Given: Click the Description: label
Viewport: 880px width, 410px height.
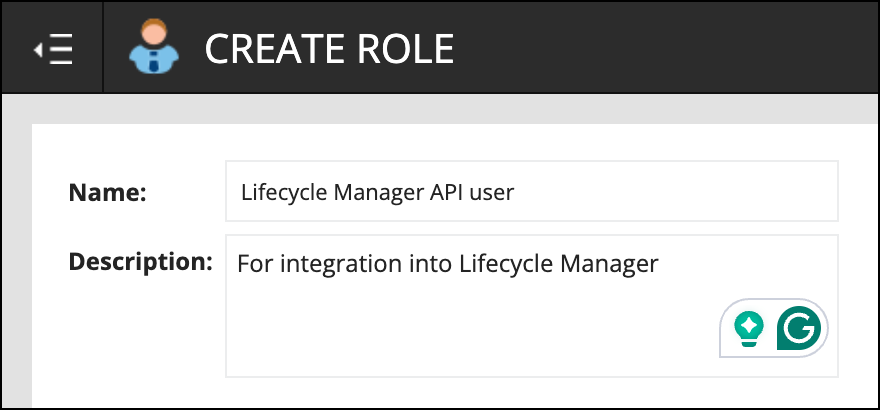Looking at the screenshot, I should [140, 262].
